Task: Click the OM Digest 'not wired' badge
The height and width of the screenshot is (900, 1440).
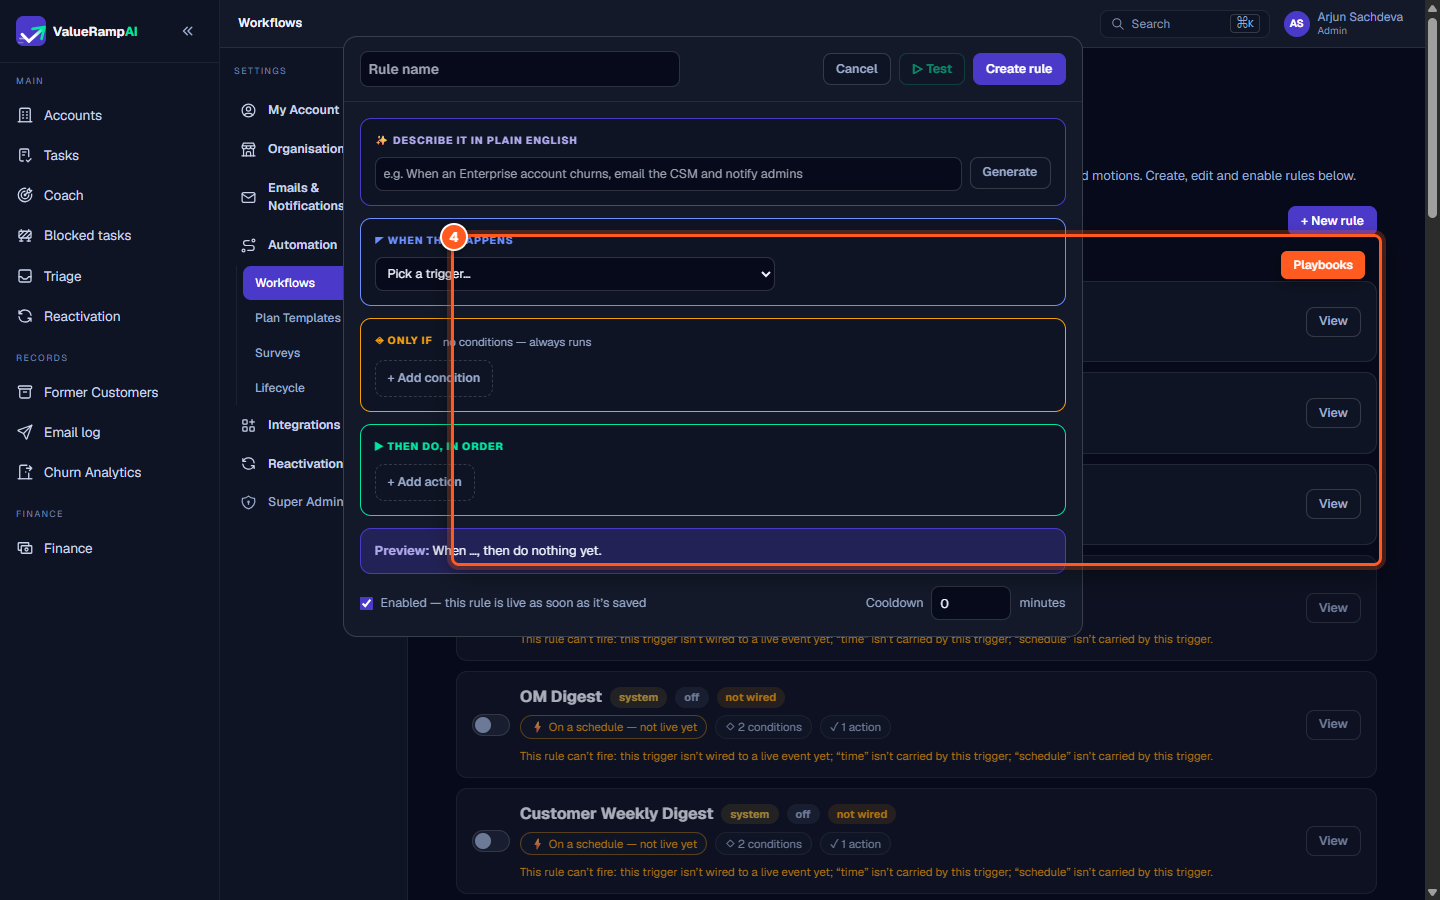Action: pos(750,697)
